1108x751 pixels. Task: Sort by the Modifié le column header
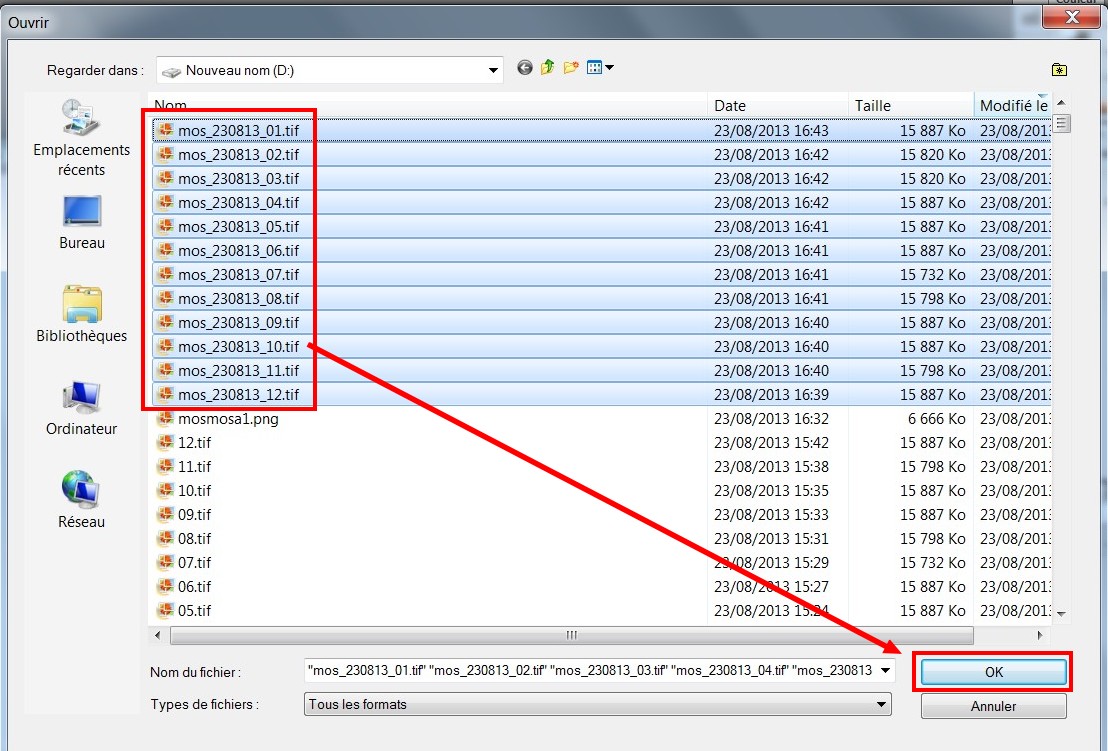pos(1013,105)
